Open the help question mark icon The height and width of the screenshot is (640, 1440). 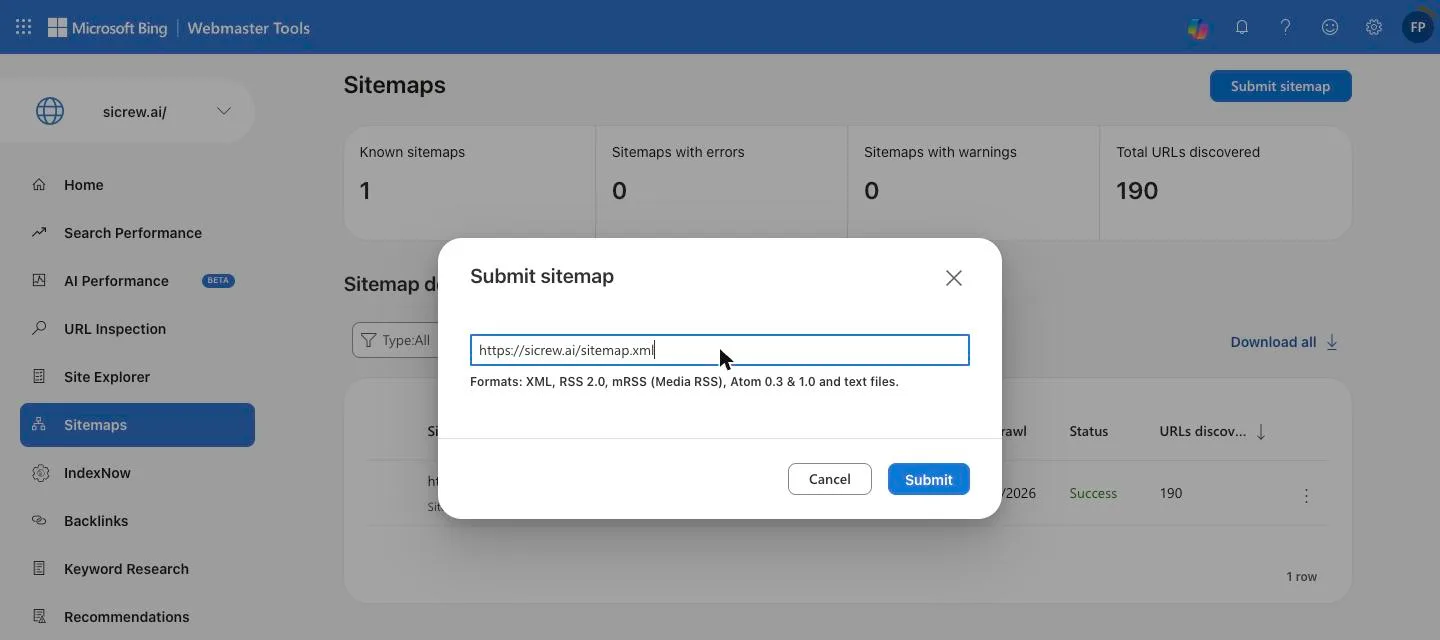[1286, 28]
